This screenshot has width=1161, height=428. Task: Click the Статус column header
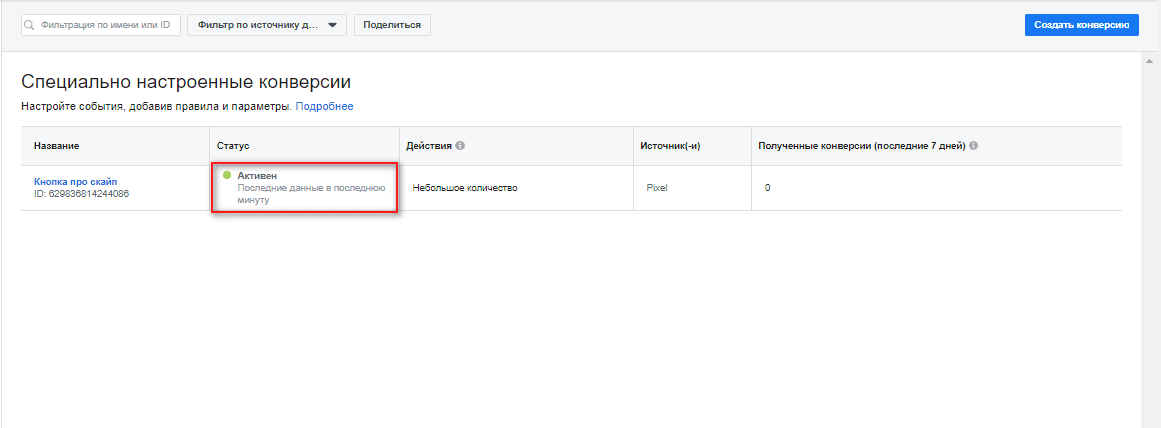[233, 146]
